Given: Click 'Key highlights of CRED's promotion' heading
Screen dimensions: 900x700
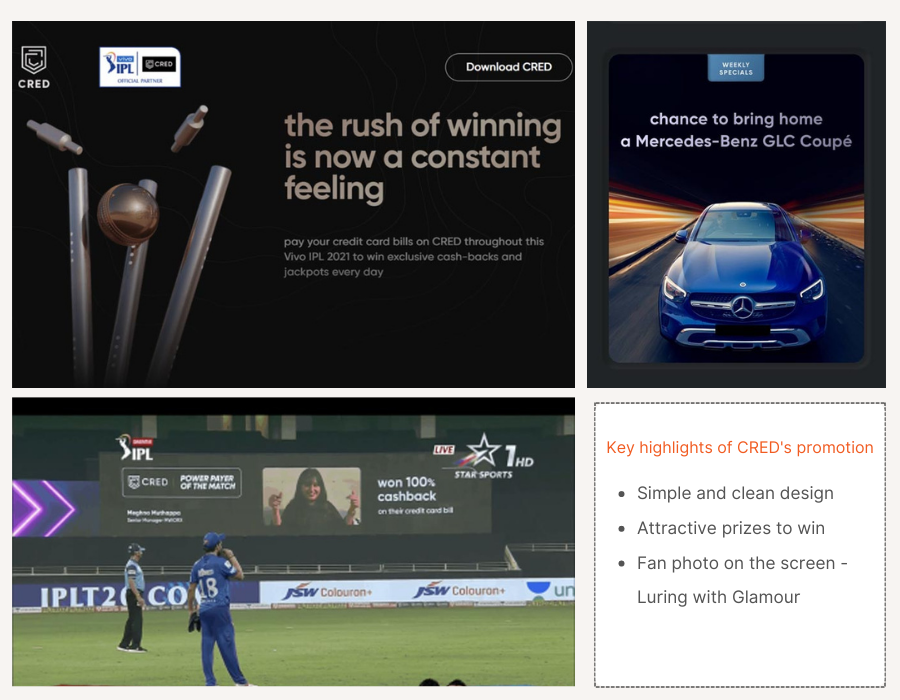Looking at the screenshot, I should (x=740, y=448).
